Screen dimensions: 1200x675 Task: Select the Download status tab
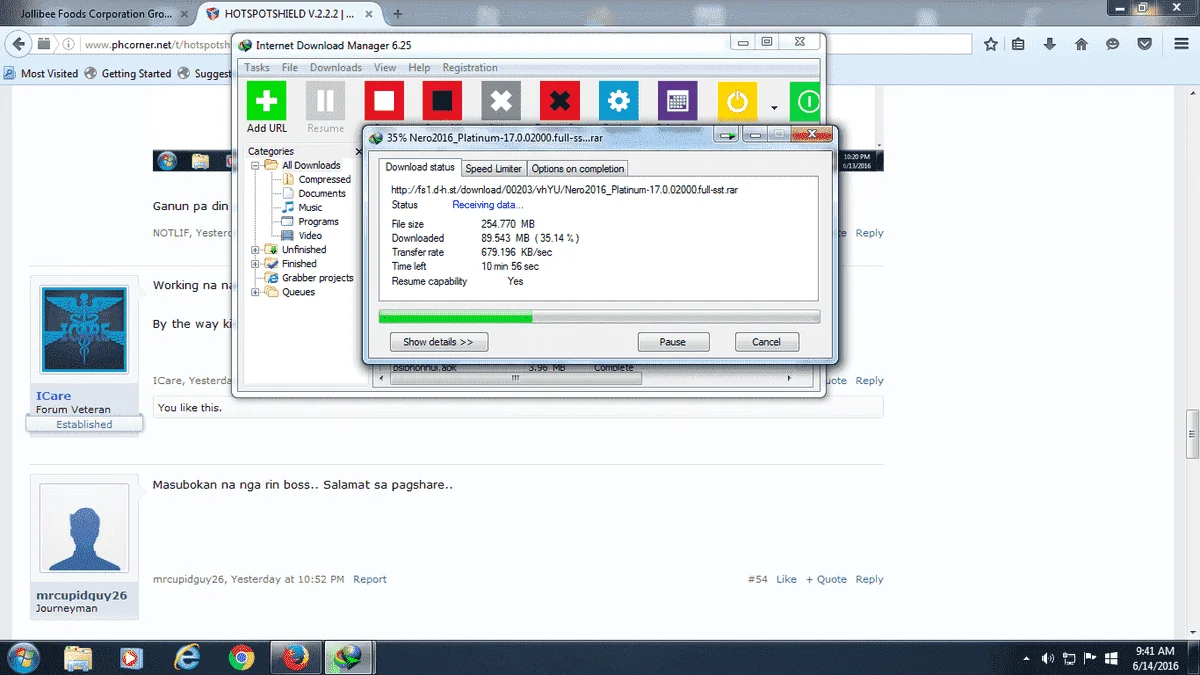click(x=420, y=168)
